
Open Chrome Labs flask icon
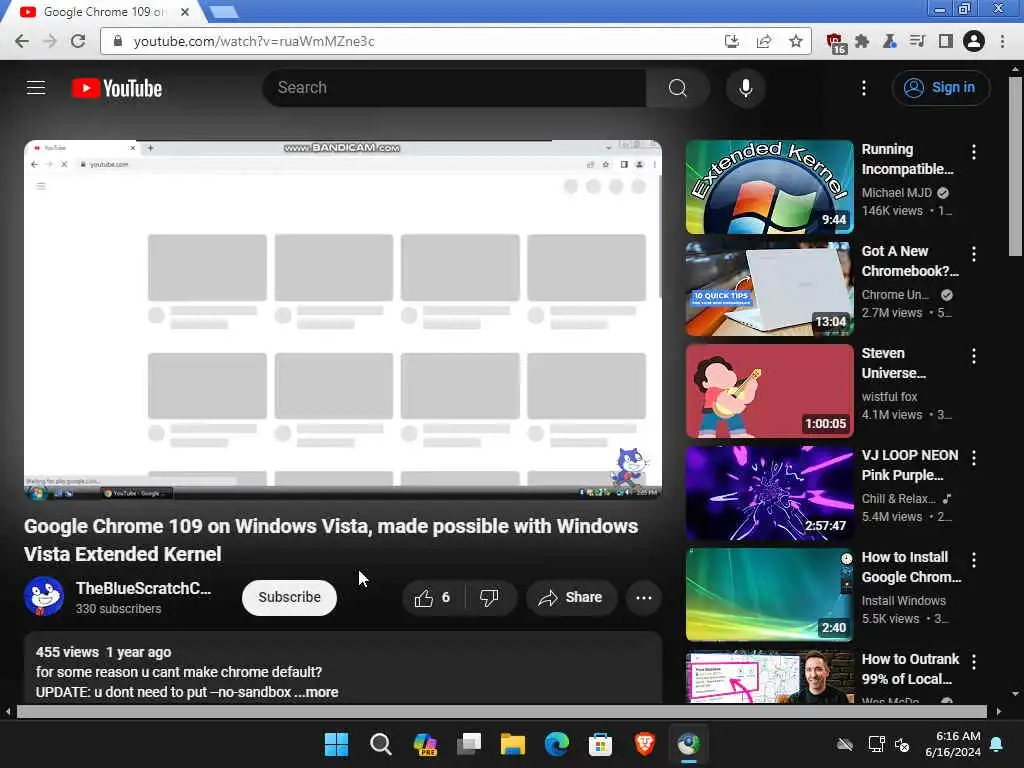point(889,41)
